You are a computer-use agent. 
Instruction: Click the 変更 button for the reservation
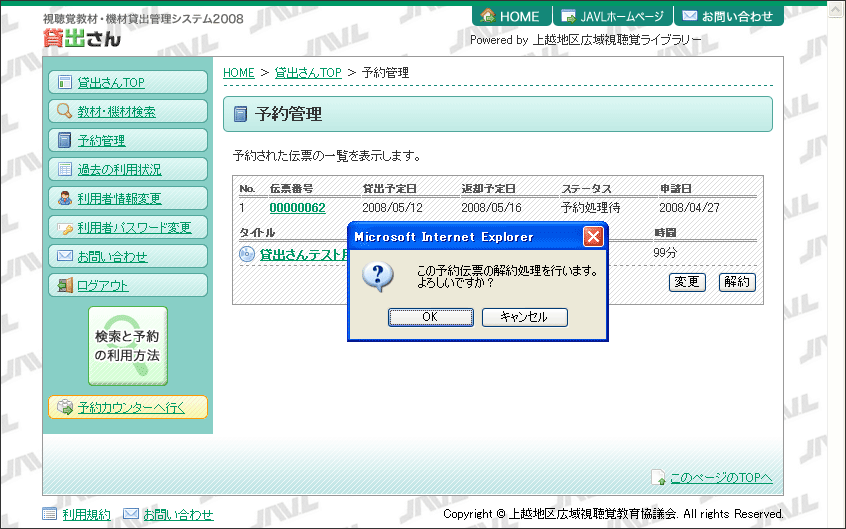point(687,282)
